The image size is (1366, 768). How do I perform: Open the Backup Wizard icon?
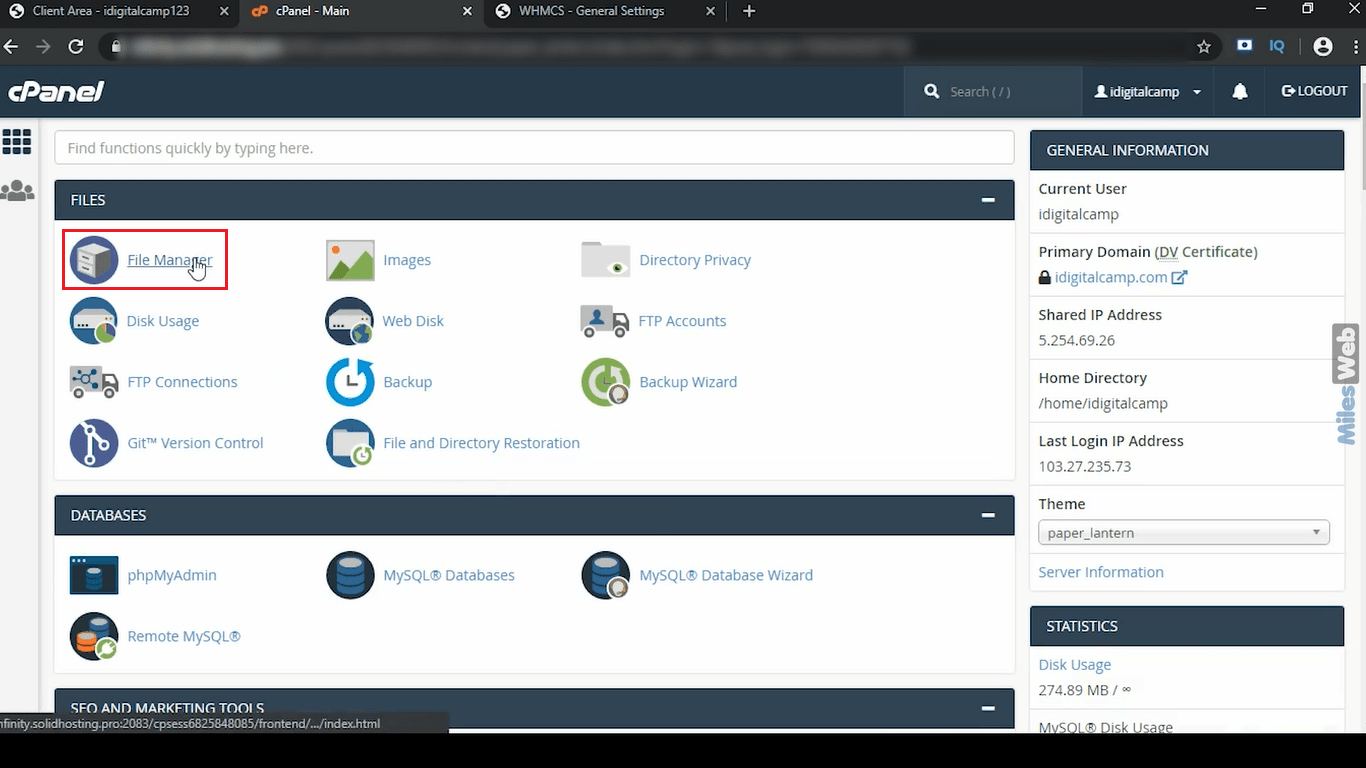point(606,382)
